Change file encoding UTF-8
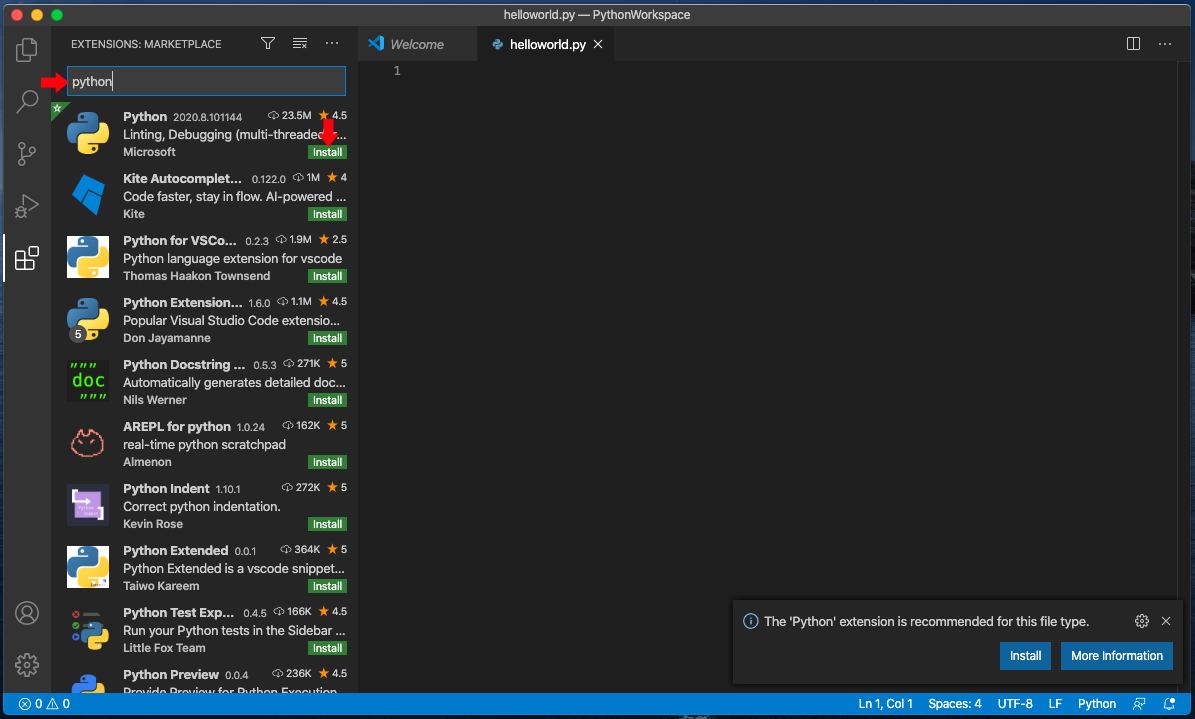Screen dimensions: 1195x719 click(x=1015, y=704)
